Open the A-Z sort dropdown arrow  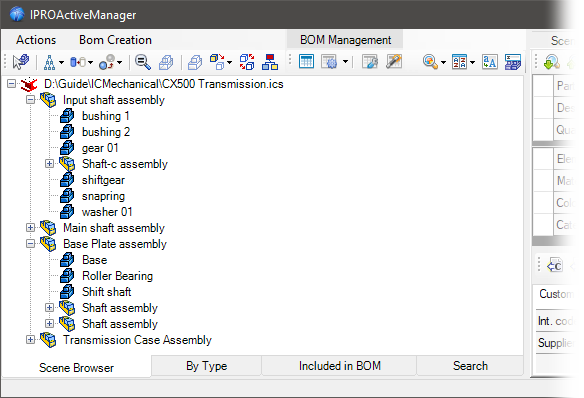pyautogui.click(x=472, y=62)
